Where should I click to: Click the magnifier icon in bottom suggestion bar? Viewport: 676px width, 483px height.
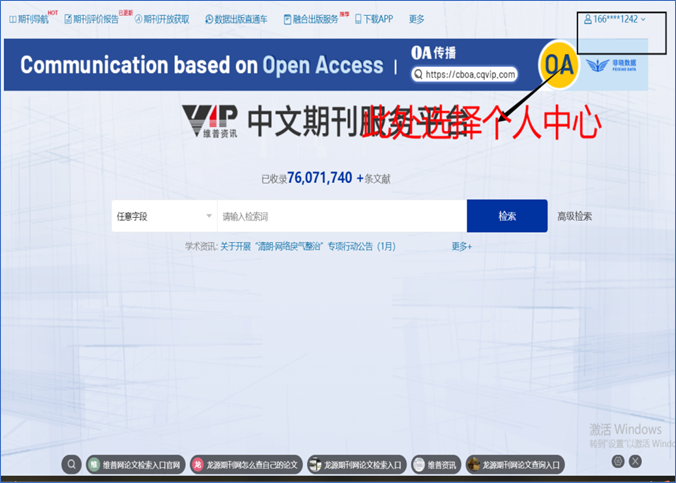click(x=72, y=464)
